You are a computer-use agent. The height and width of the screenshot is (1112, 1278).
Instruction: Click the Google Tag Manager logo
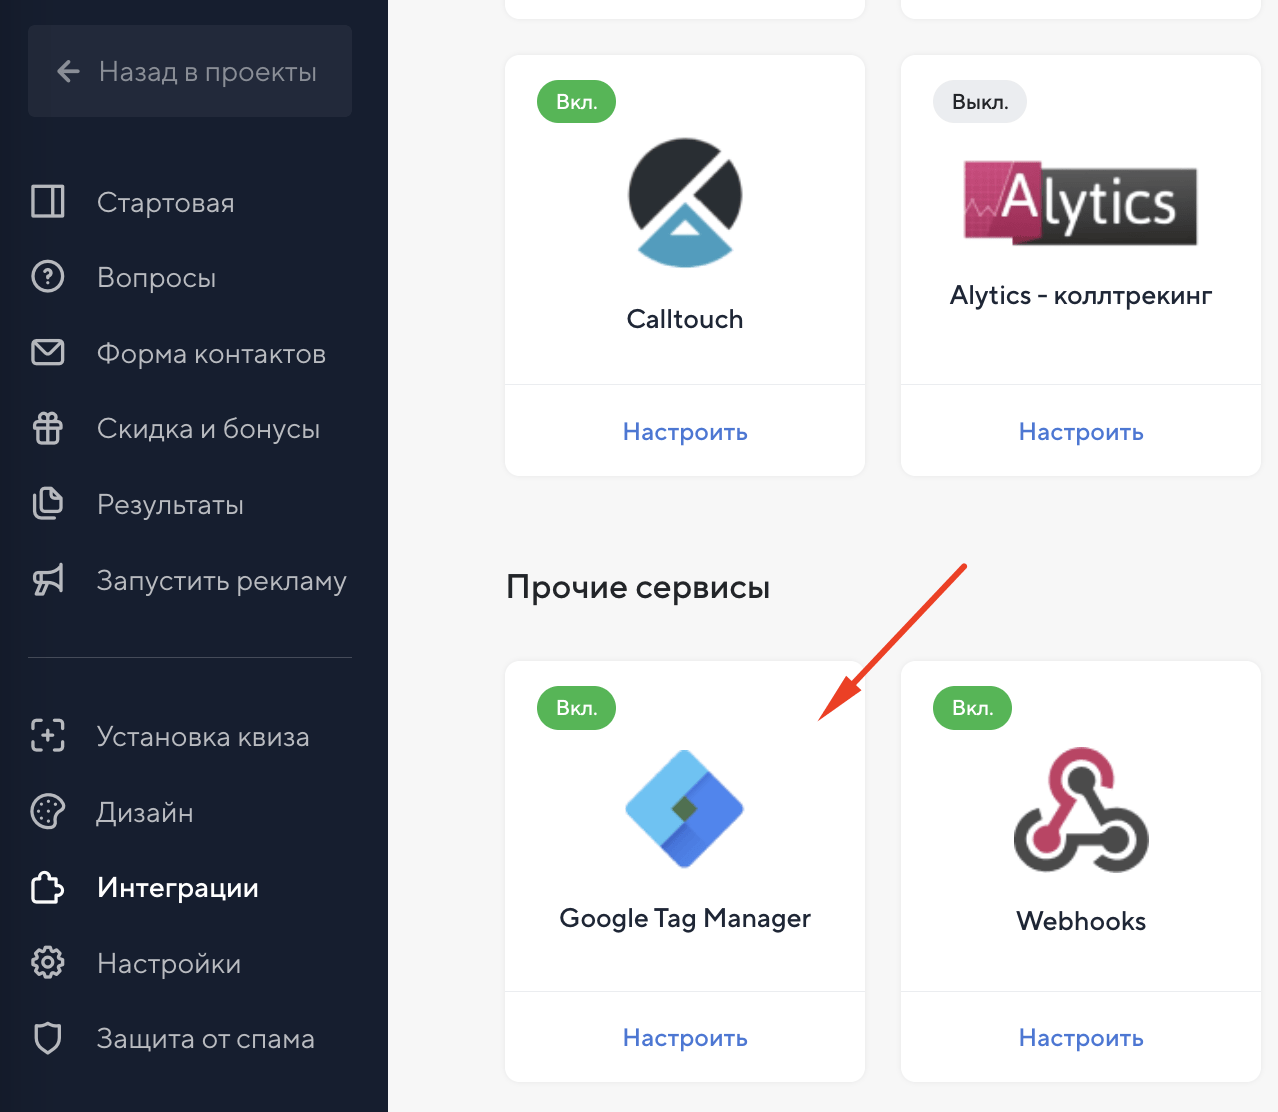tap(685, 809)
